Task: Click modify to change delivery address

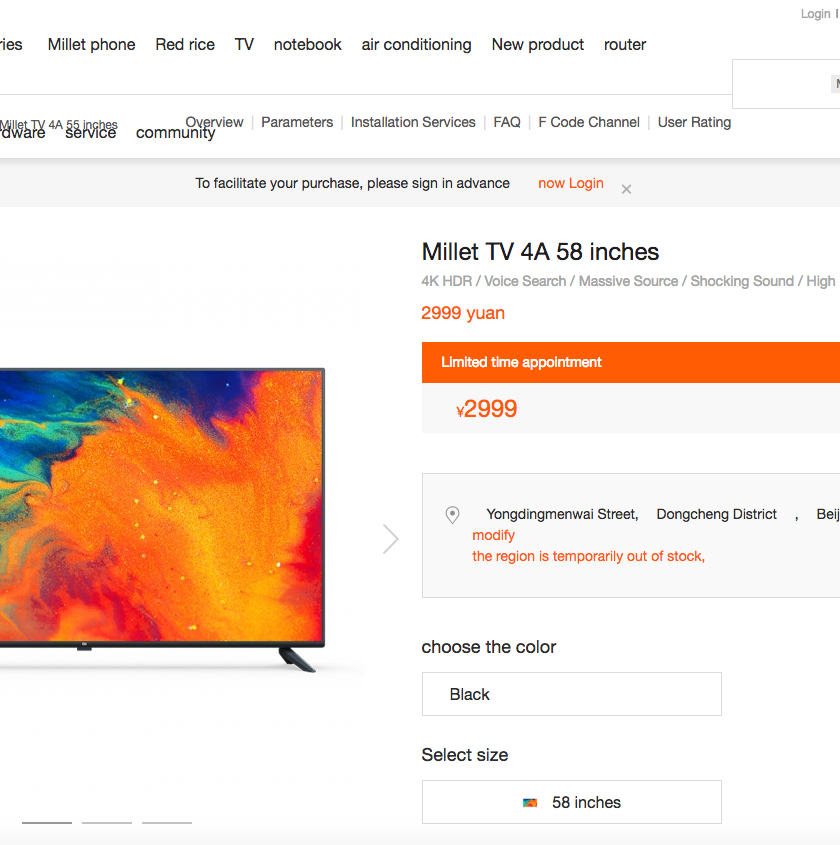Action: click(494, 535)
